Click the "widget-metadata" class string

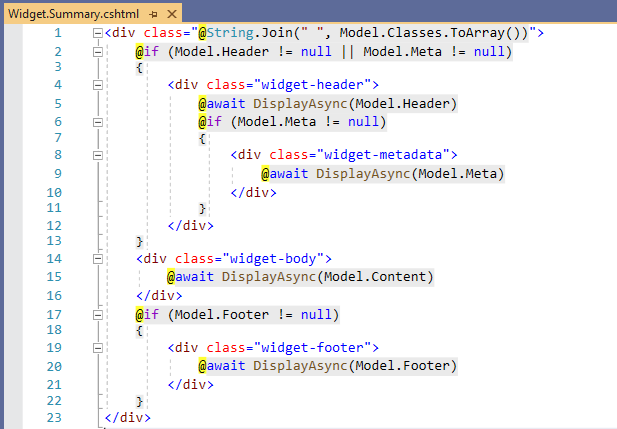[387, 155]
